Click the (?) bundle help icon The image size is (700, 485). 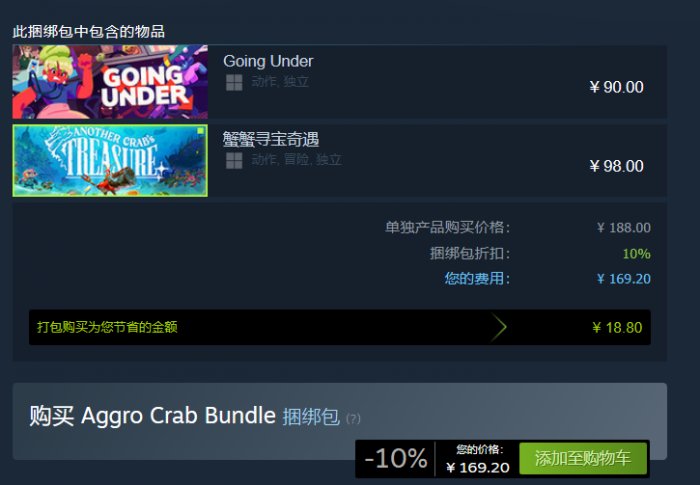(x=353, y=419)
